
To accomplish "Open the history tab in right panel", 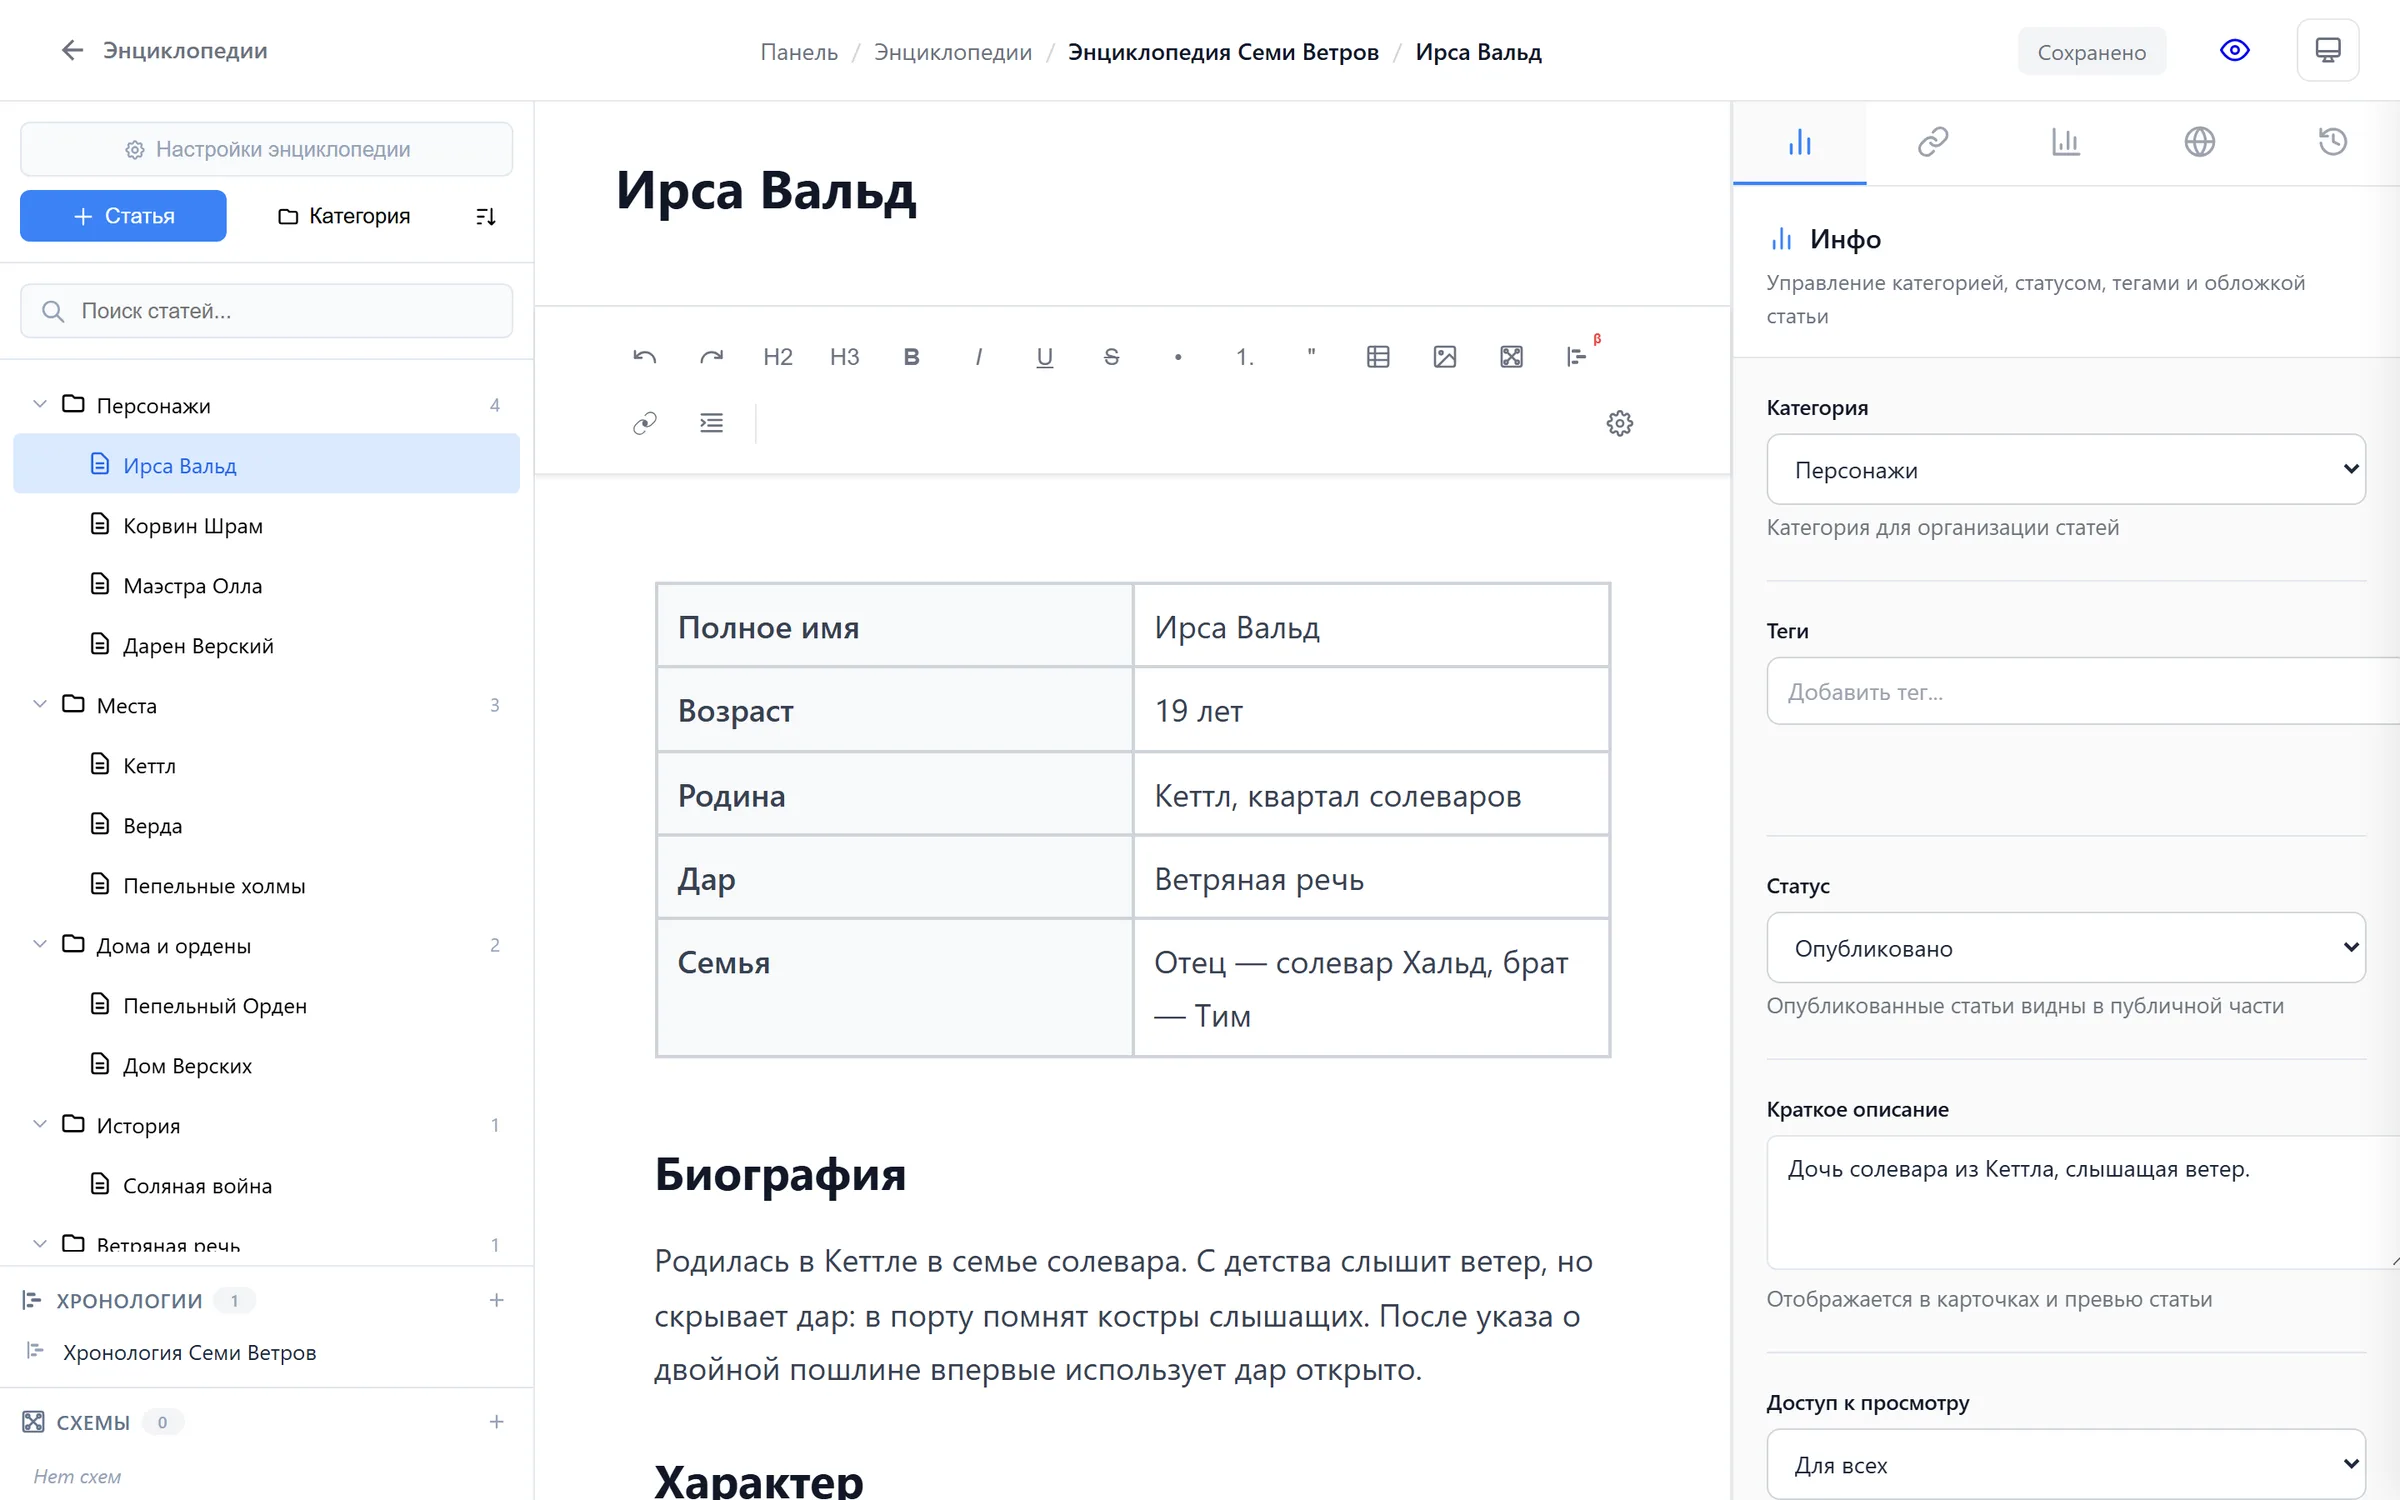I will click(x=2332, y=142).
